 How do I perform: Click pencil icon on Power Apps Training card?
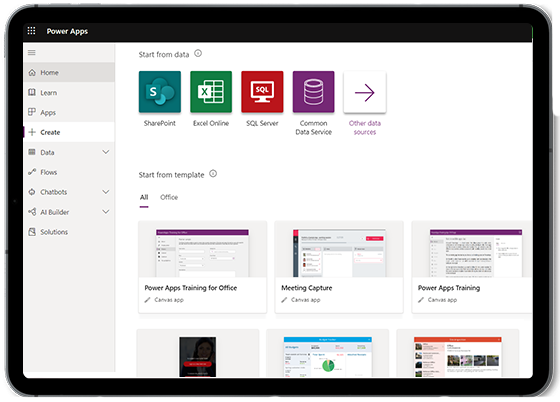pyautogui.click(x=421, y=300)
